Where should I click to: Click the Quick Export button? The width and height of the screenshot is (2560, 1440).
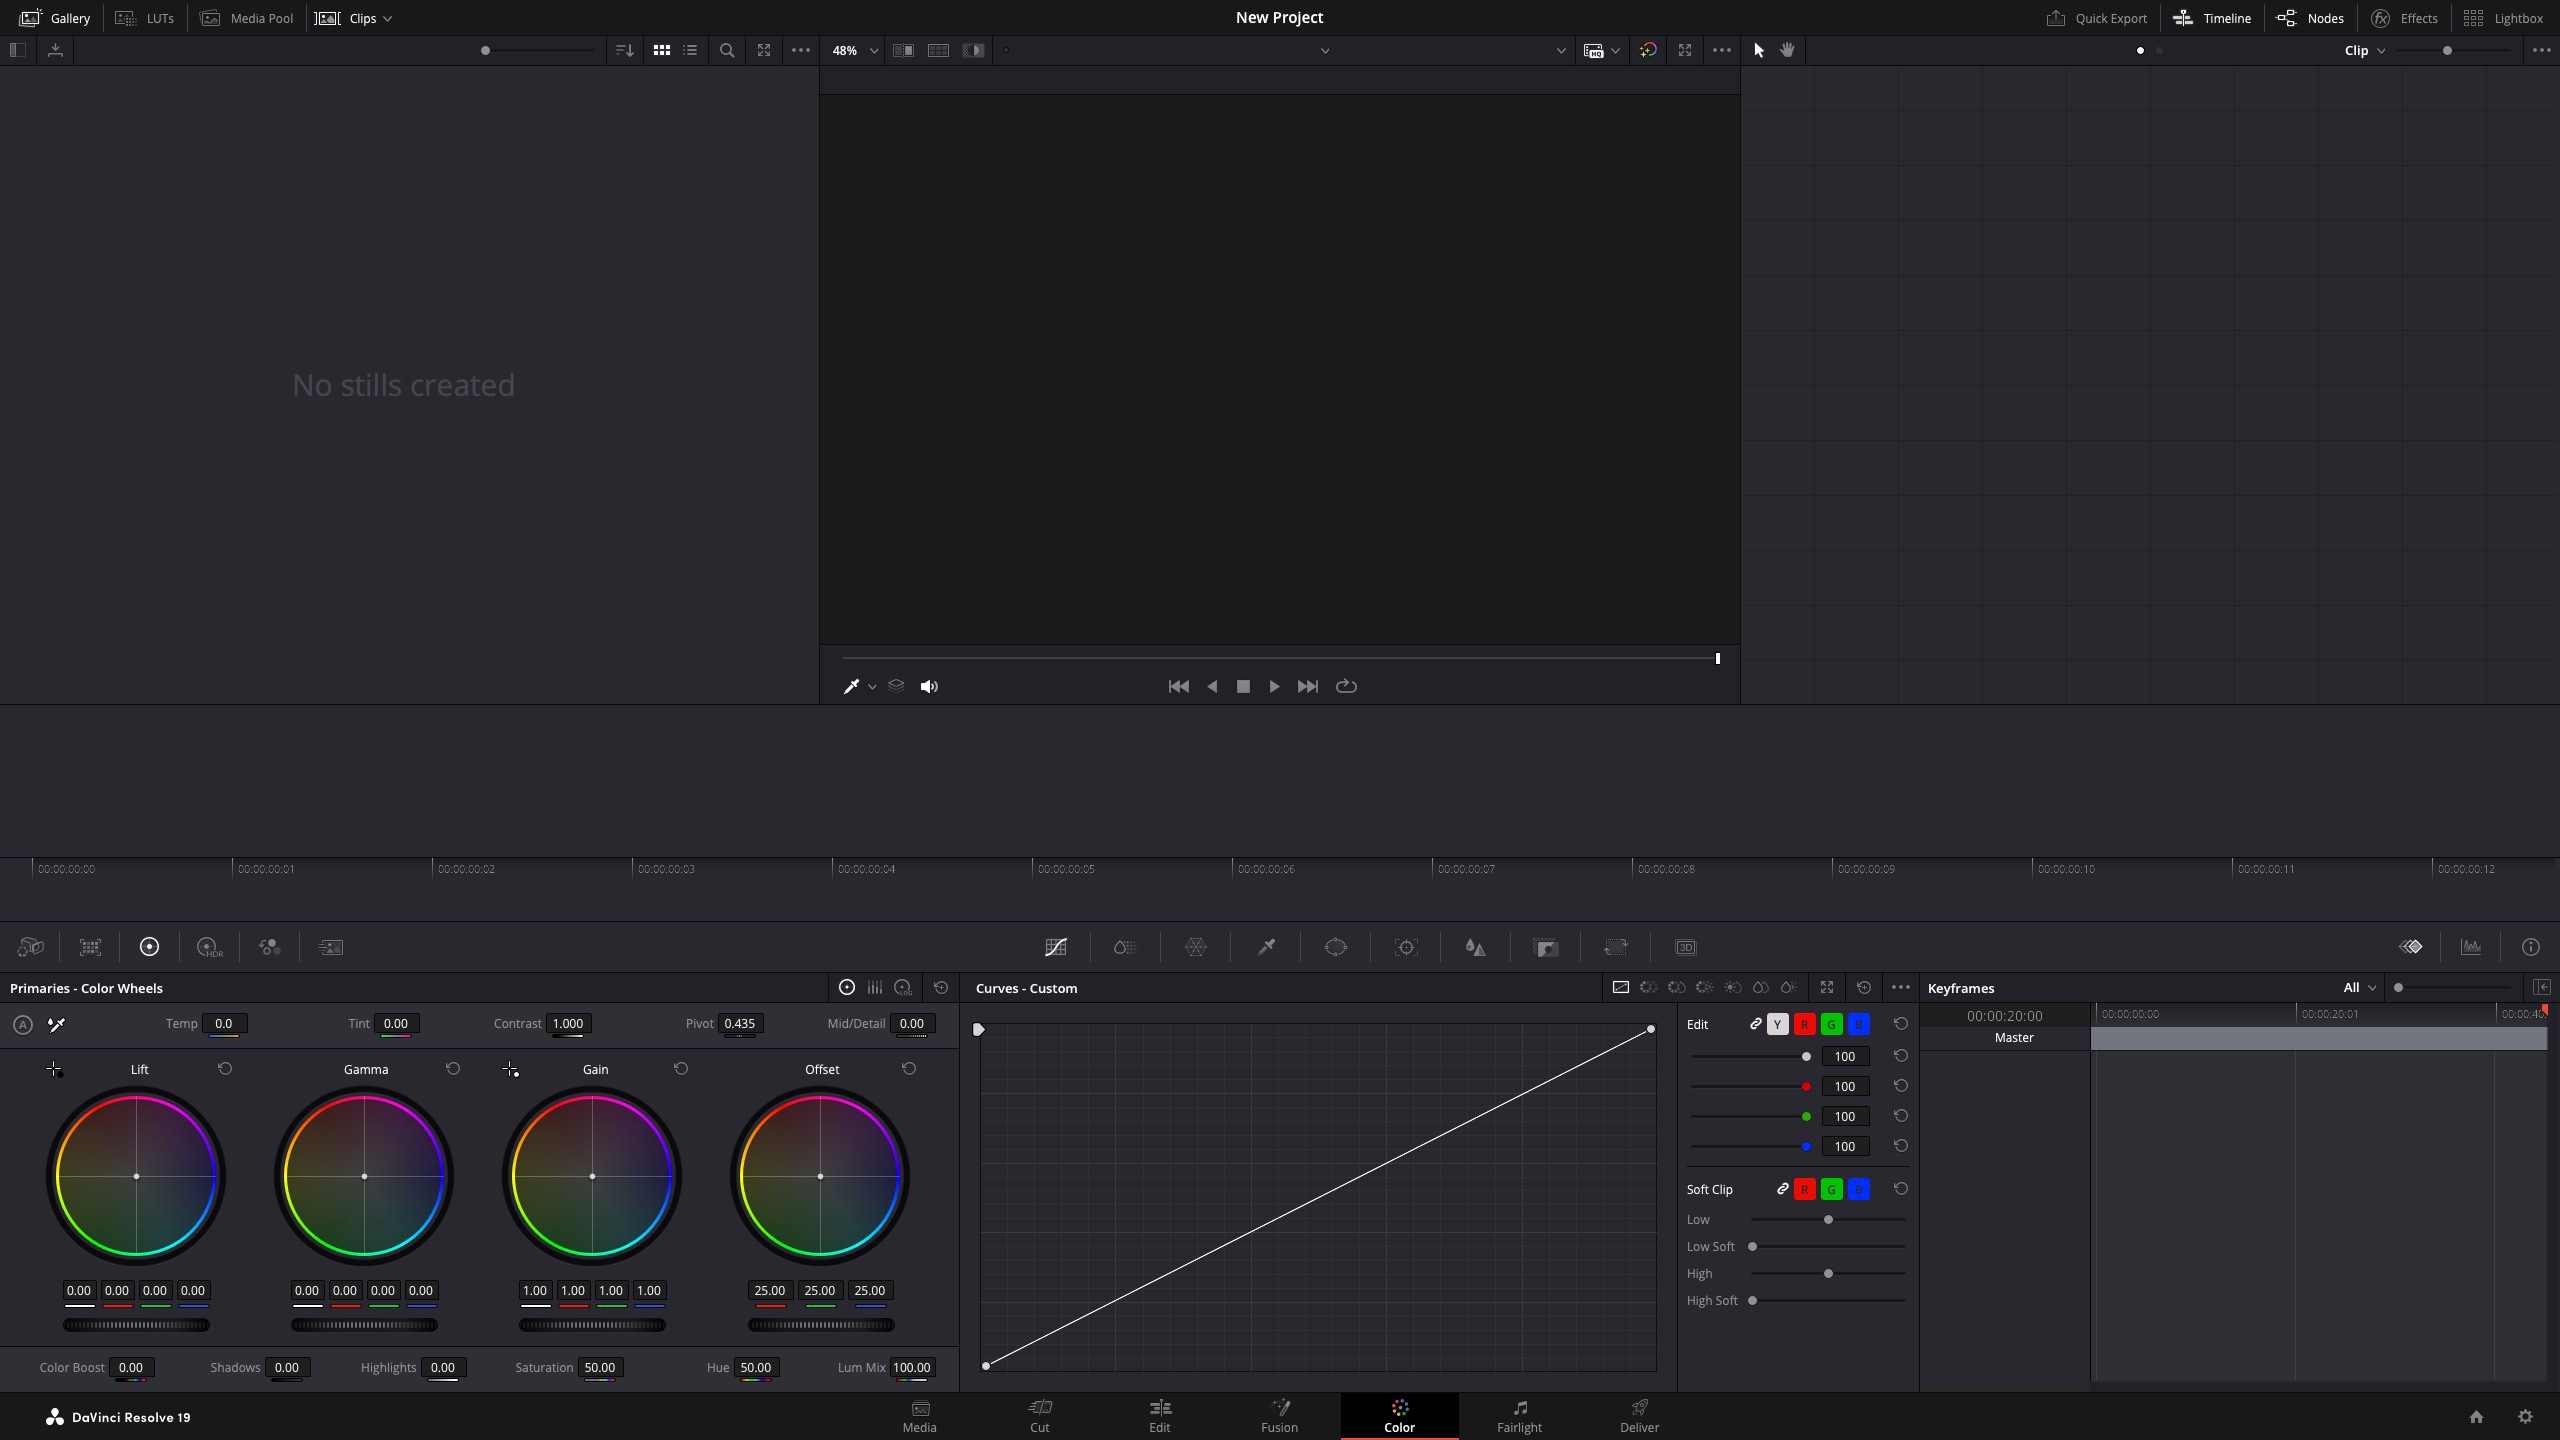(x=2097, y=17)
